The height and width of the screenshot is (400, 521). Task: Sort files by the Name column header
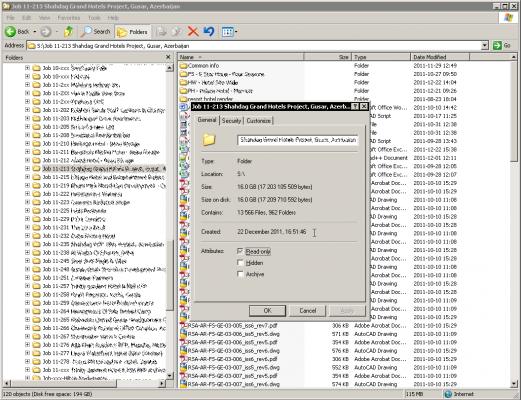[x=240, y=57]
